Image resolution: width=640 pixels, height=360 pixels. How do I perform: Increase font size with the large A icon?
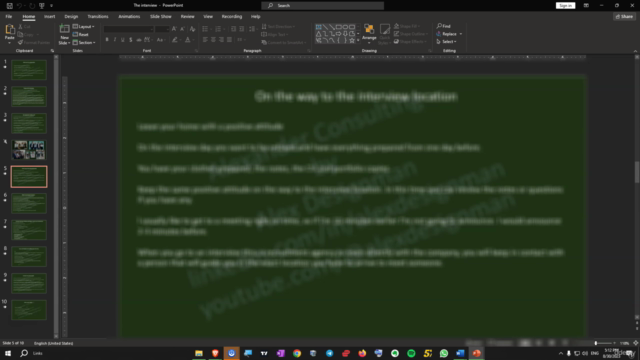(174, 29)
